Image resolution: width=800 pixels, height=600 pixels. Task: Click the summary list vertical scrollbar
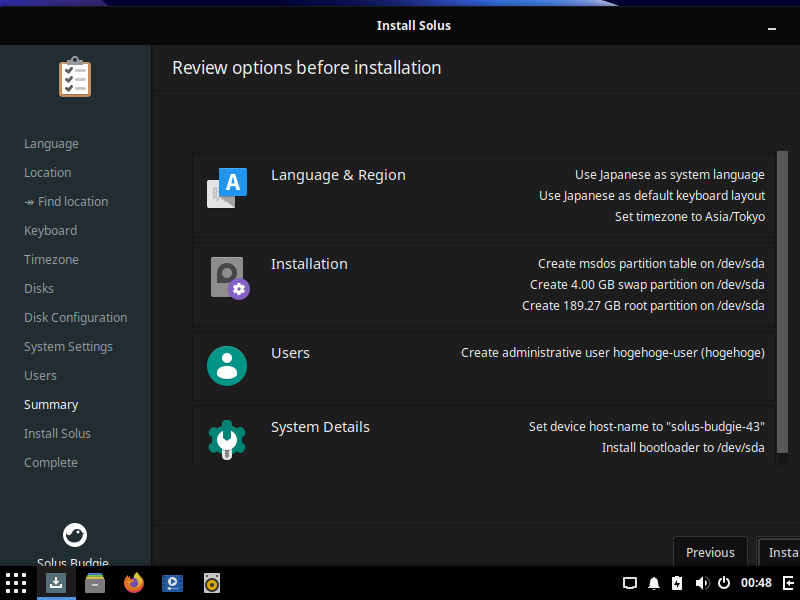pyautogui.click(x=782, y=302)
